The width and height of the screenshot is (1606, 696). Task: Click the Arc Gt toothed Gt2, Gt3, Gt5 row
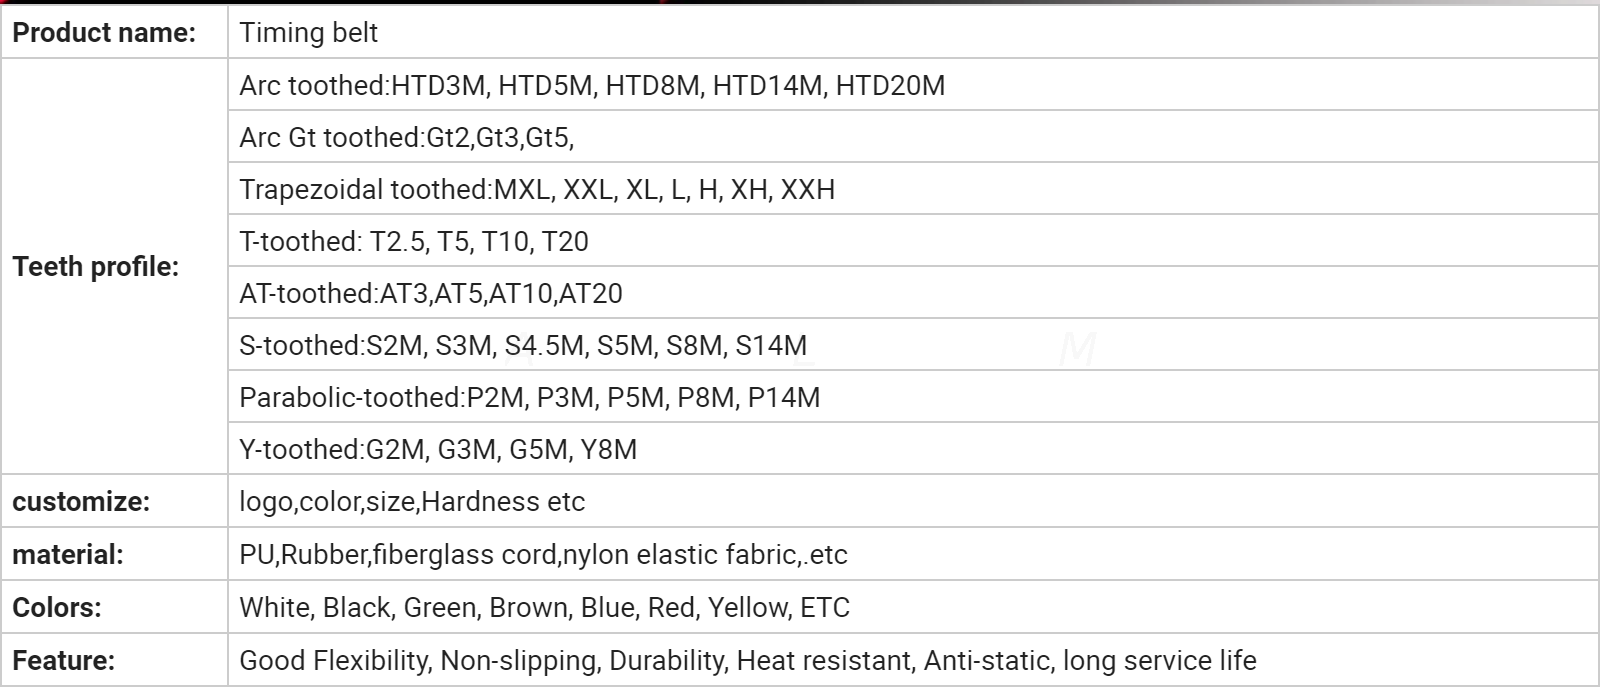click(407, 138)
